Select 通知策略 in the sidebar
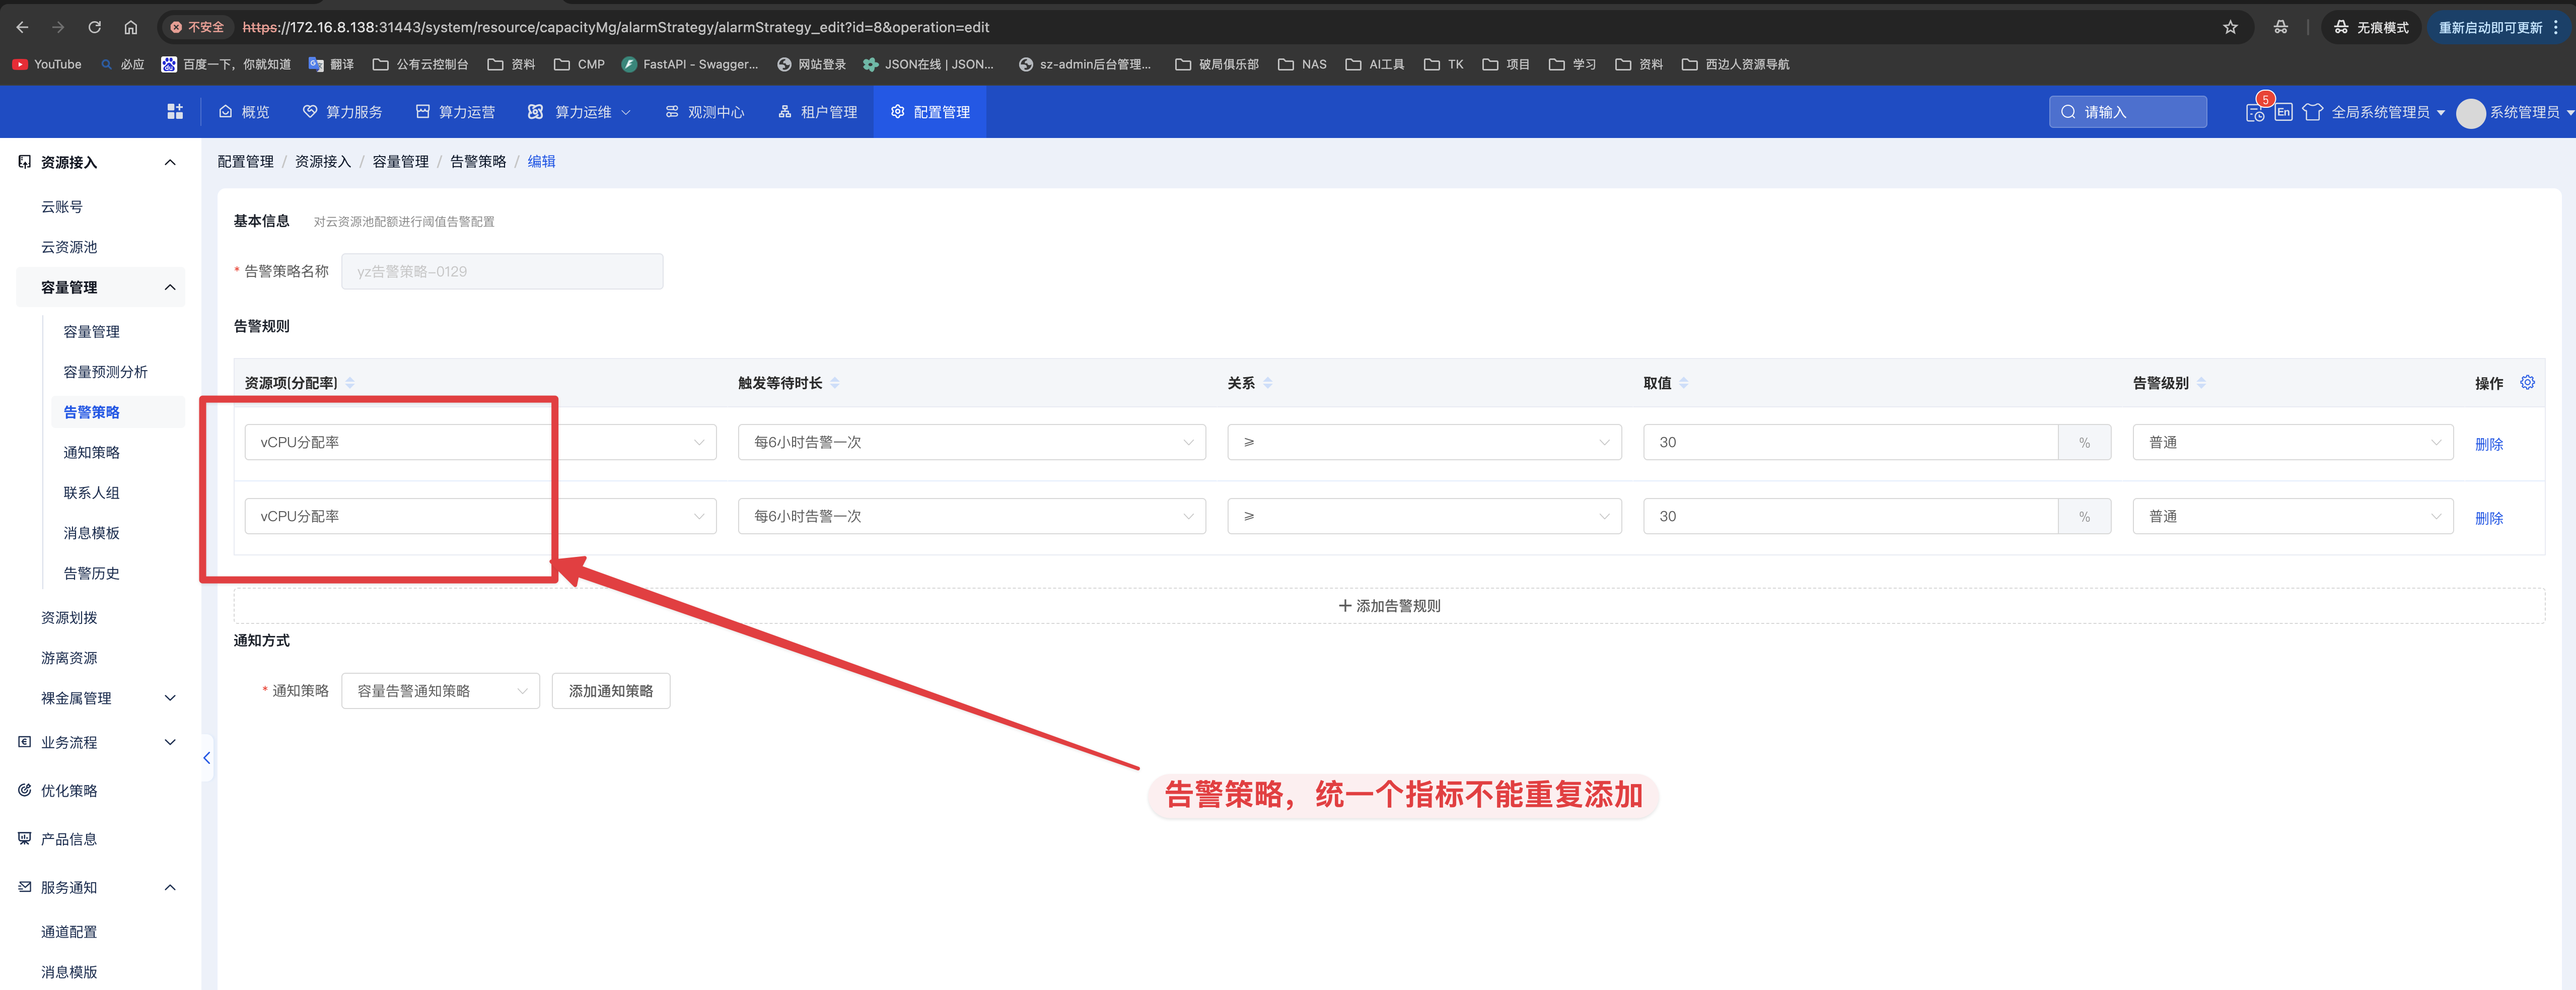2576x990 pixels. tap(91, 452)
